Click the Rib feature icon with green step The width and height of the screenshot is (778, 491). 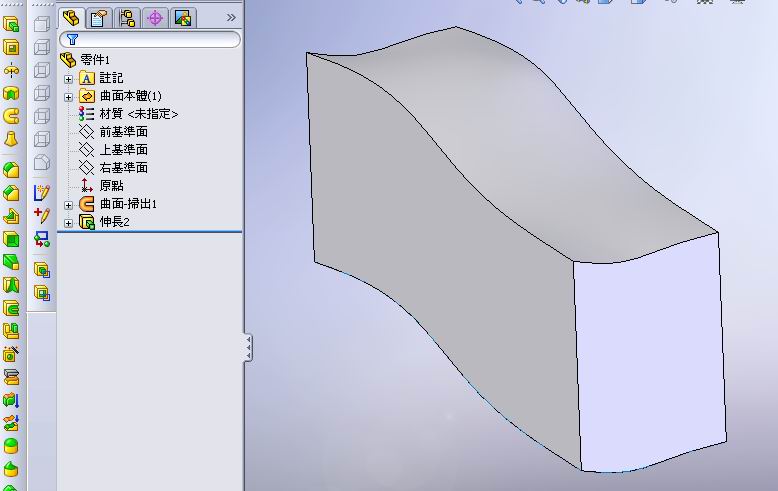pos(11,216)
